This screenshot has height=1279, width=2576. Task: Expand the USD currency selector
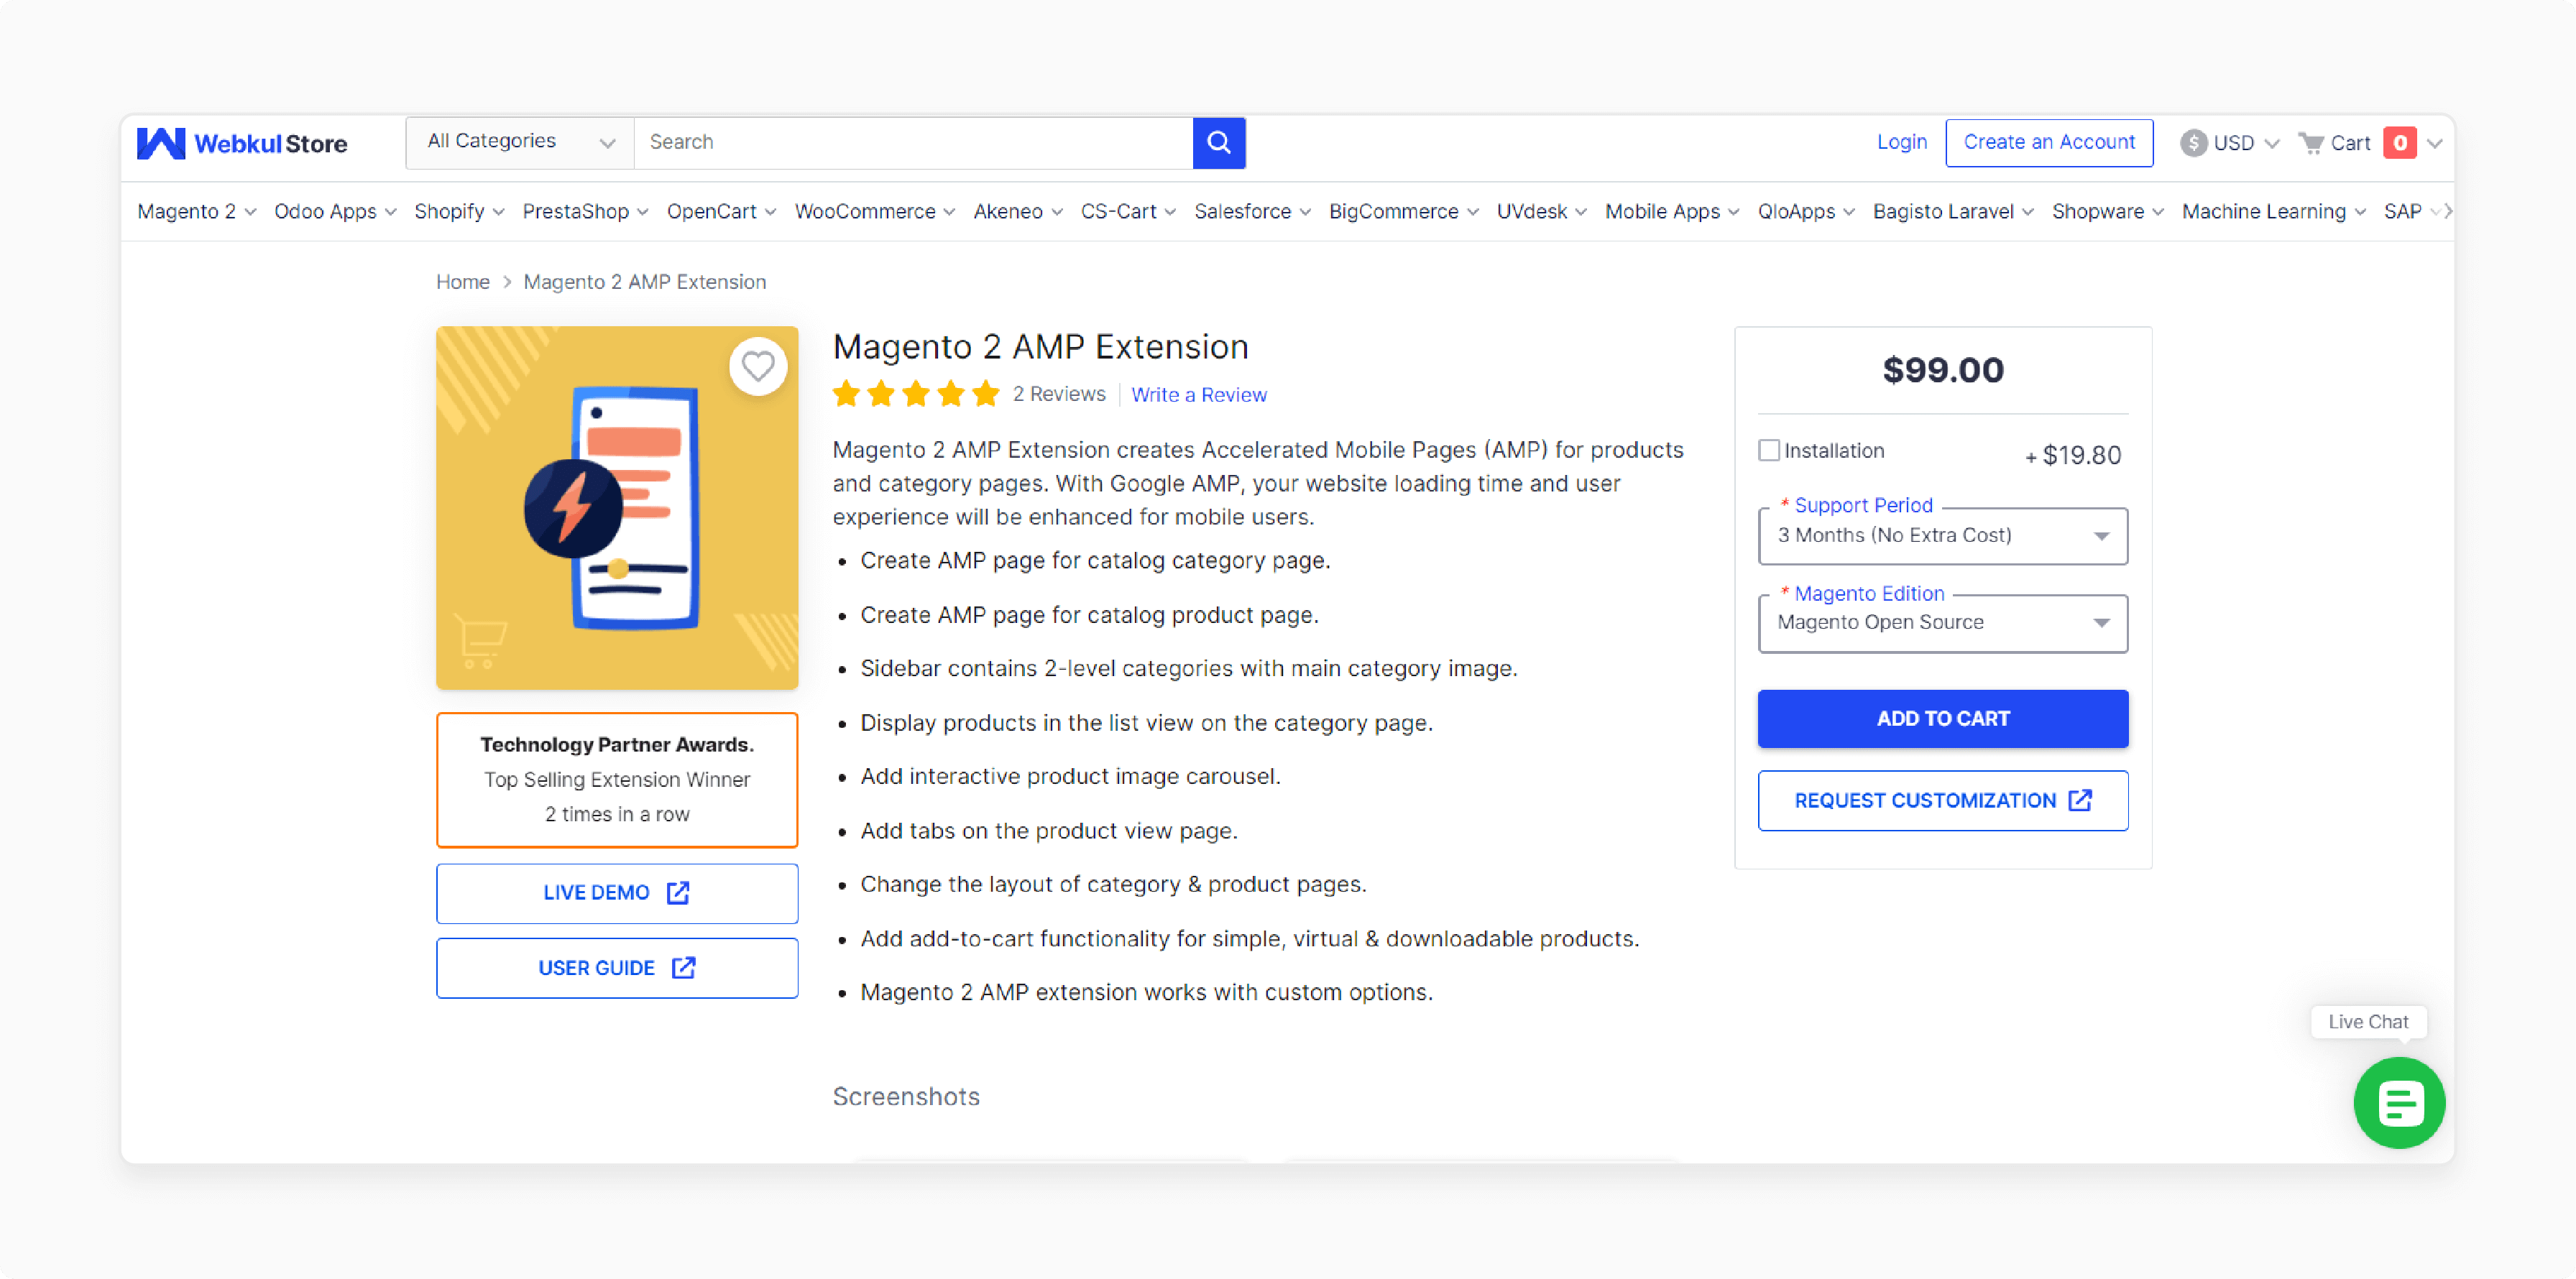[2230, 143]
